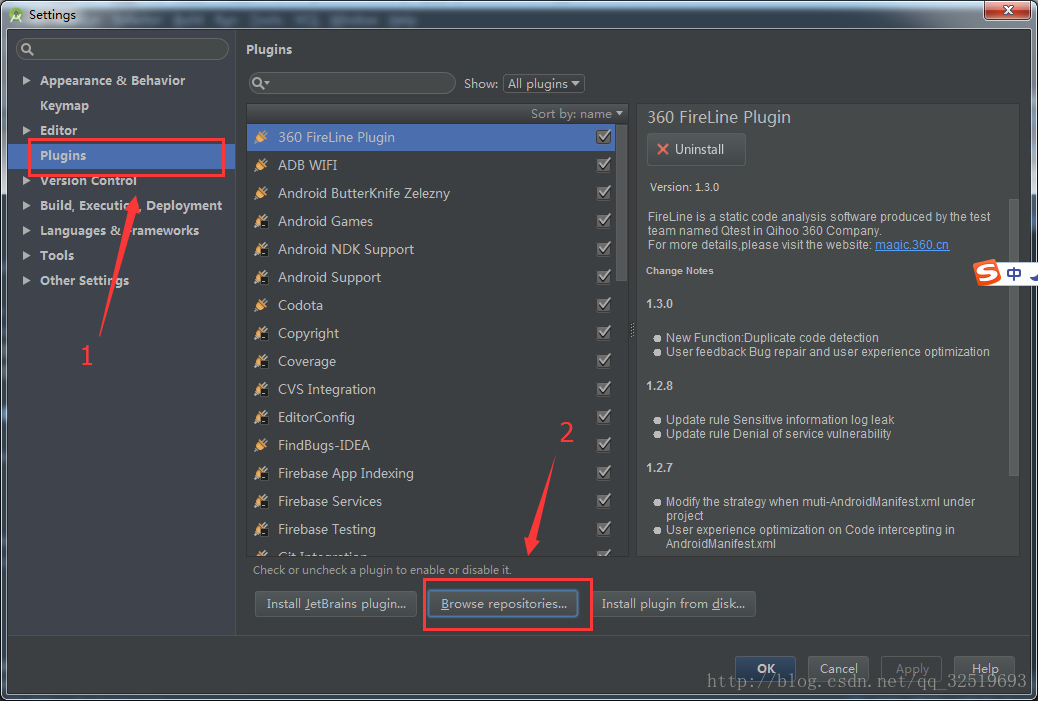This screenshot has height=701, width=1038.
Task: Expand Languages & Frameworks arrow
Action: click(26, 230)
